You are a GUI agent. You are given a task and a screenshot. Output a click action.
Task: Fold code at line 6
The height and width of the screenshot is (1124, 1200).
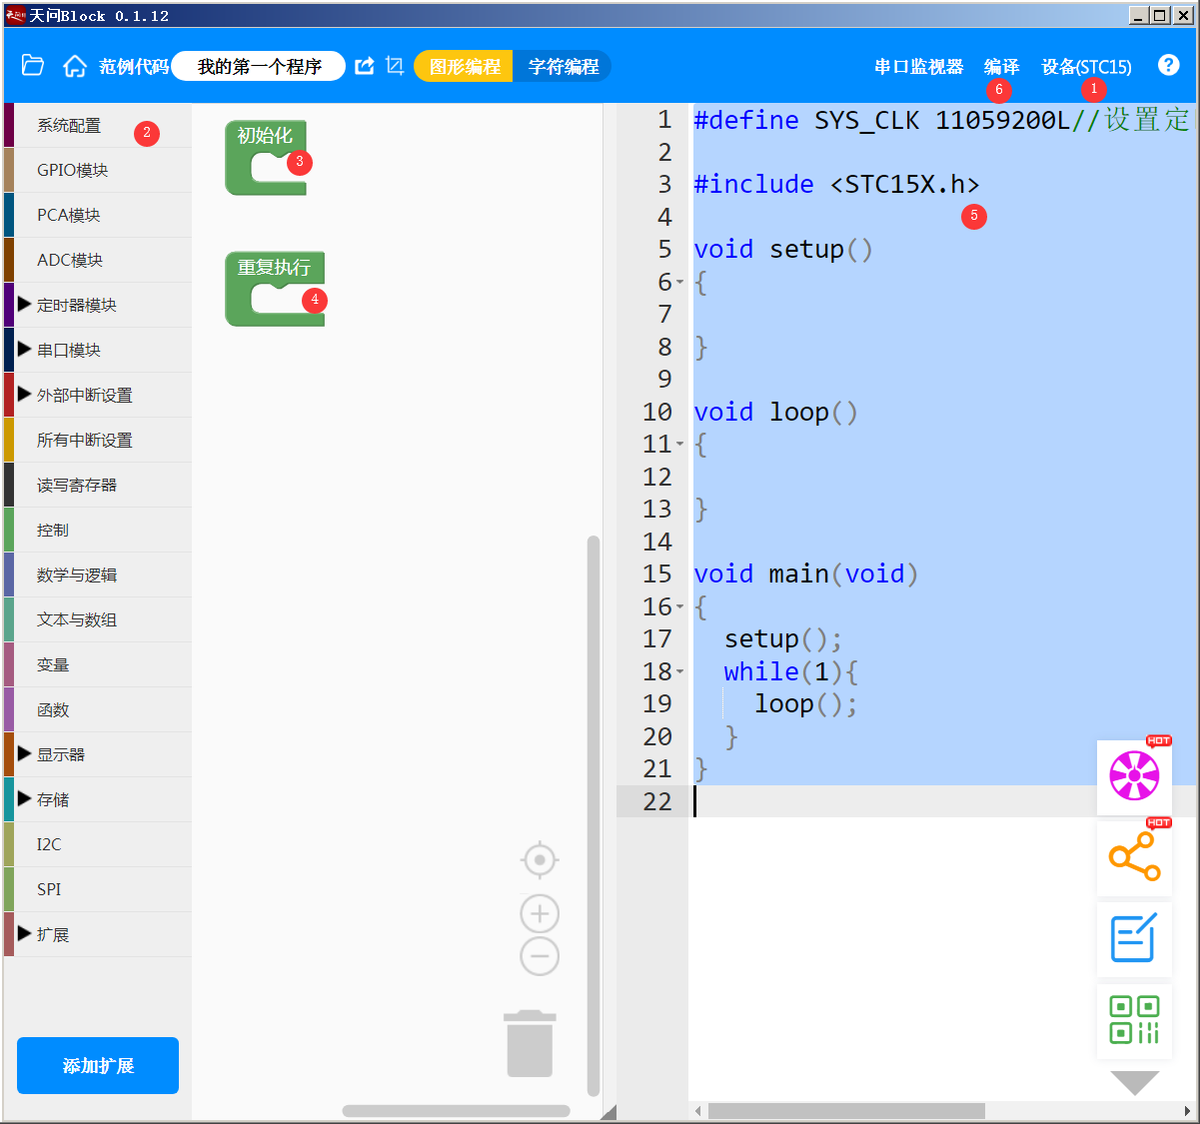pyautogui.click(x=680, y=282)
